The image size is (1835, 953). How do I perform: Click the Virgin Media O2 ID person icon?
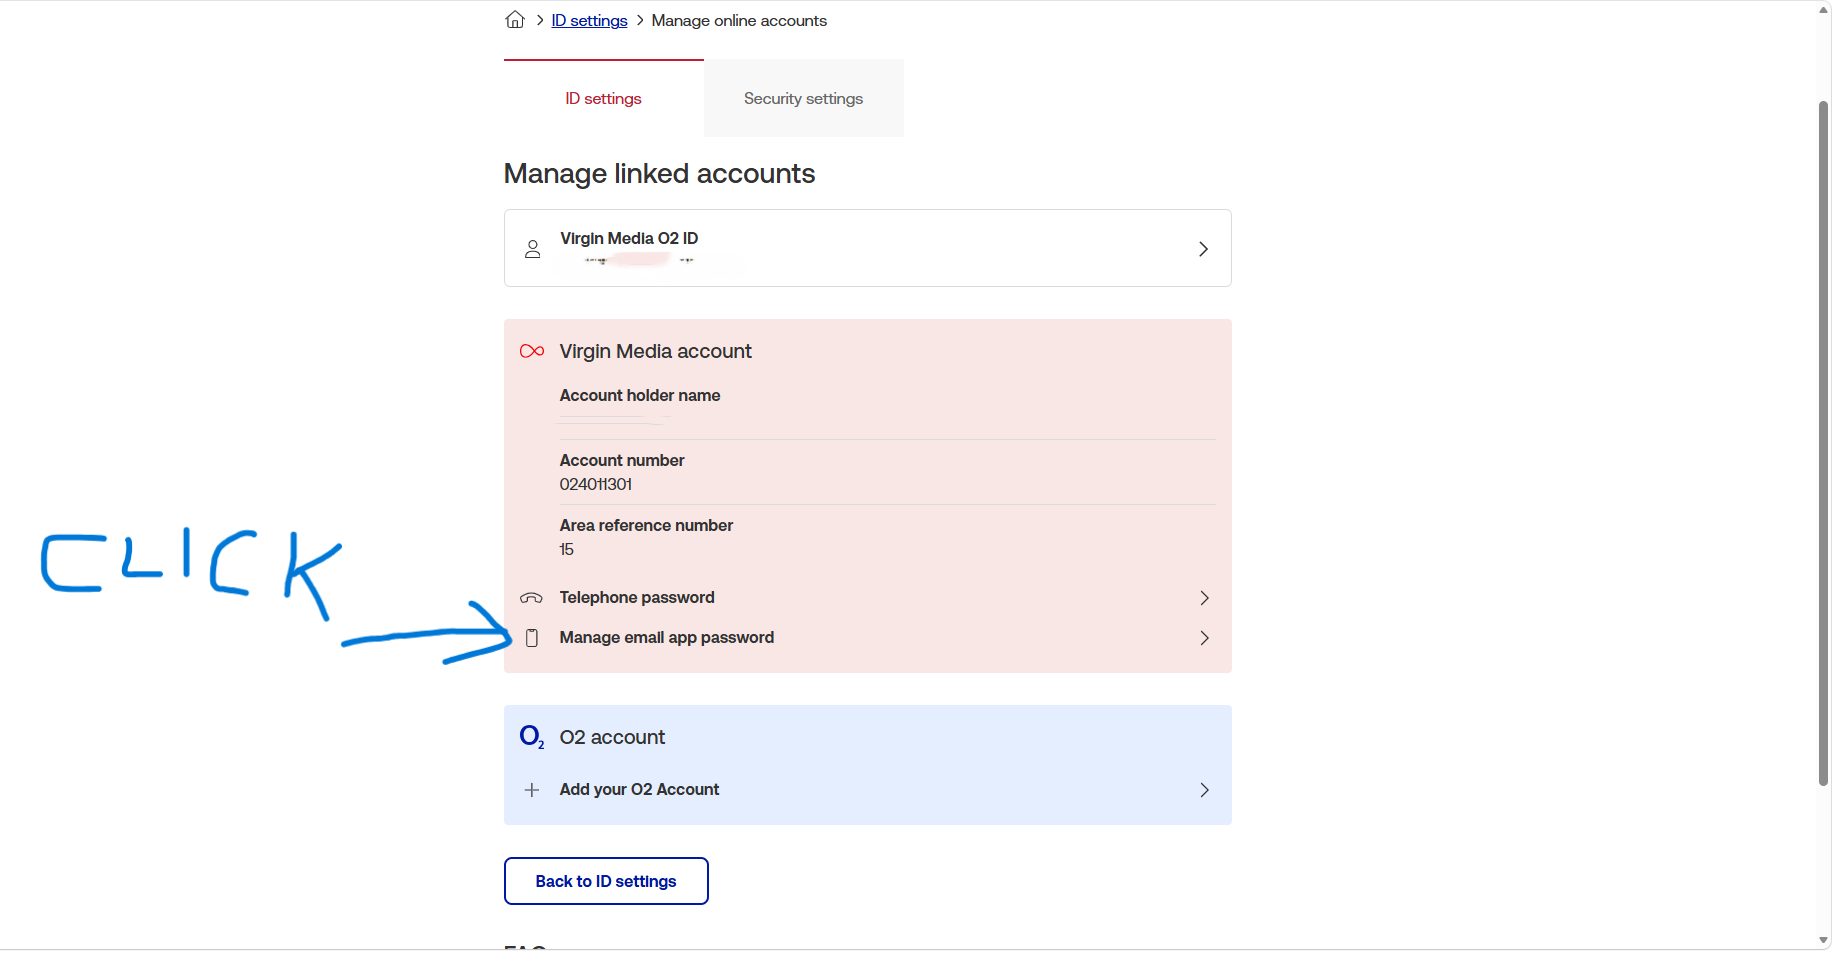[x=533, y=249]
